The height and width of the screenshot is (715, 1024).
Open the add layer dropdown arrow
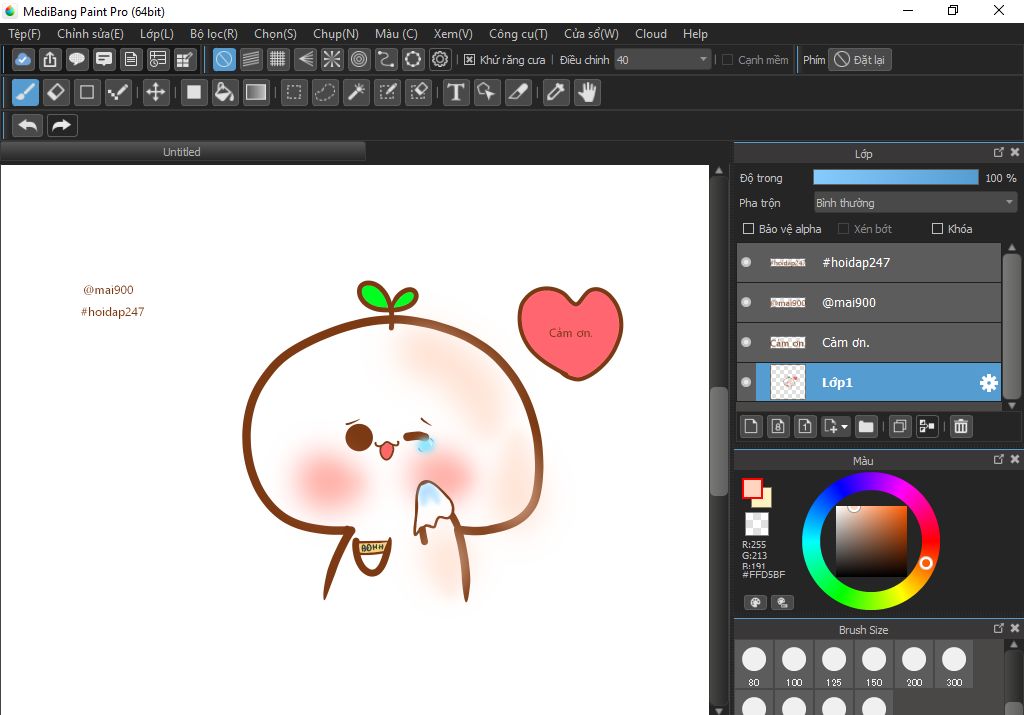tap(845, 427)
